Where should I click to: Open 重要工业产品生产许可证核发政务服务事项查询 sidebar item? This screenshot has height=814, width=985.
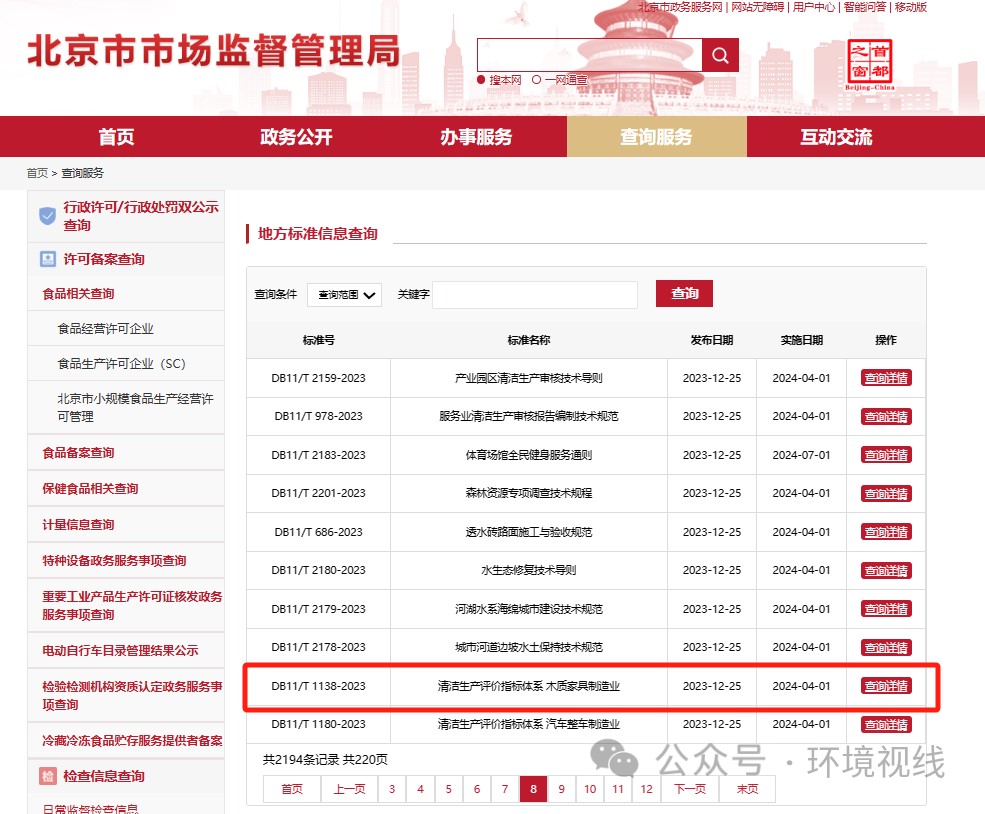(132, 605)
